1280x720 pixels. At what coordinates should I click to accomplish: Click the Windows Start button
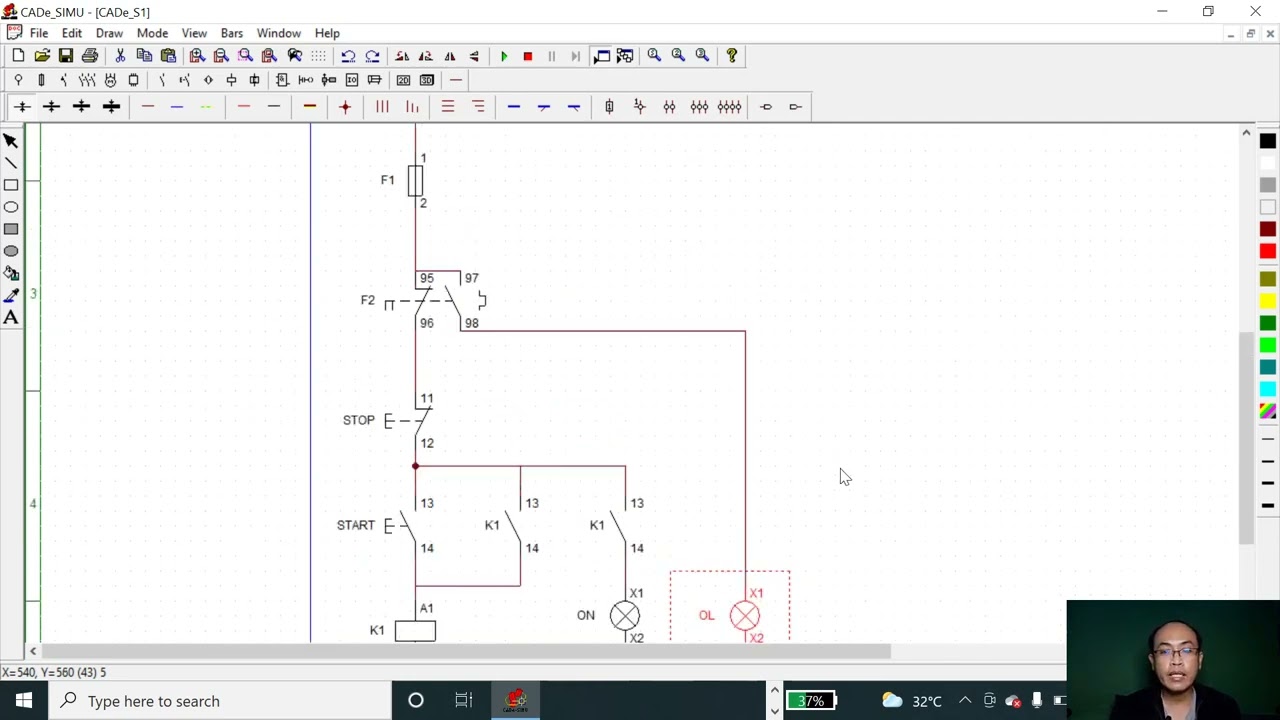click(x=23, y=701)
